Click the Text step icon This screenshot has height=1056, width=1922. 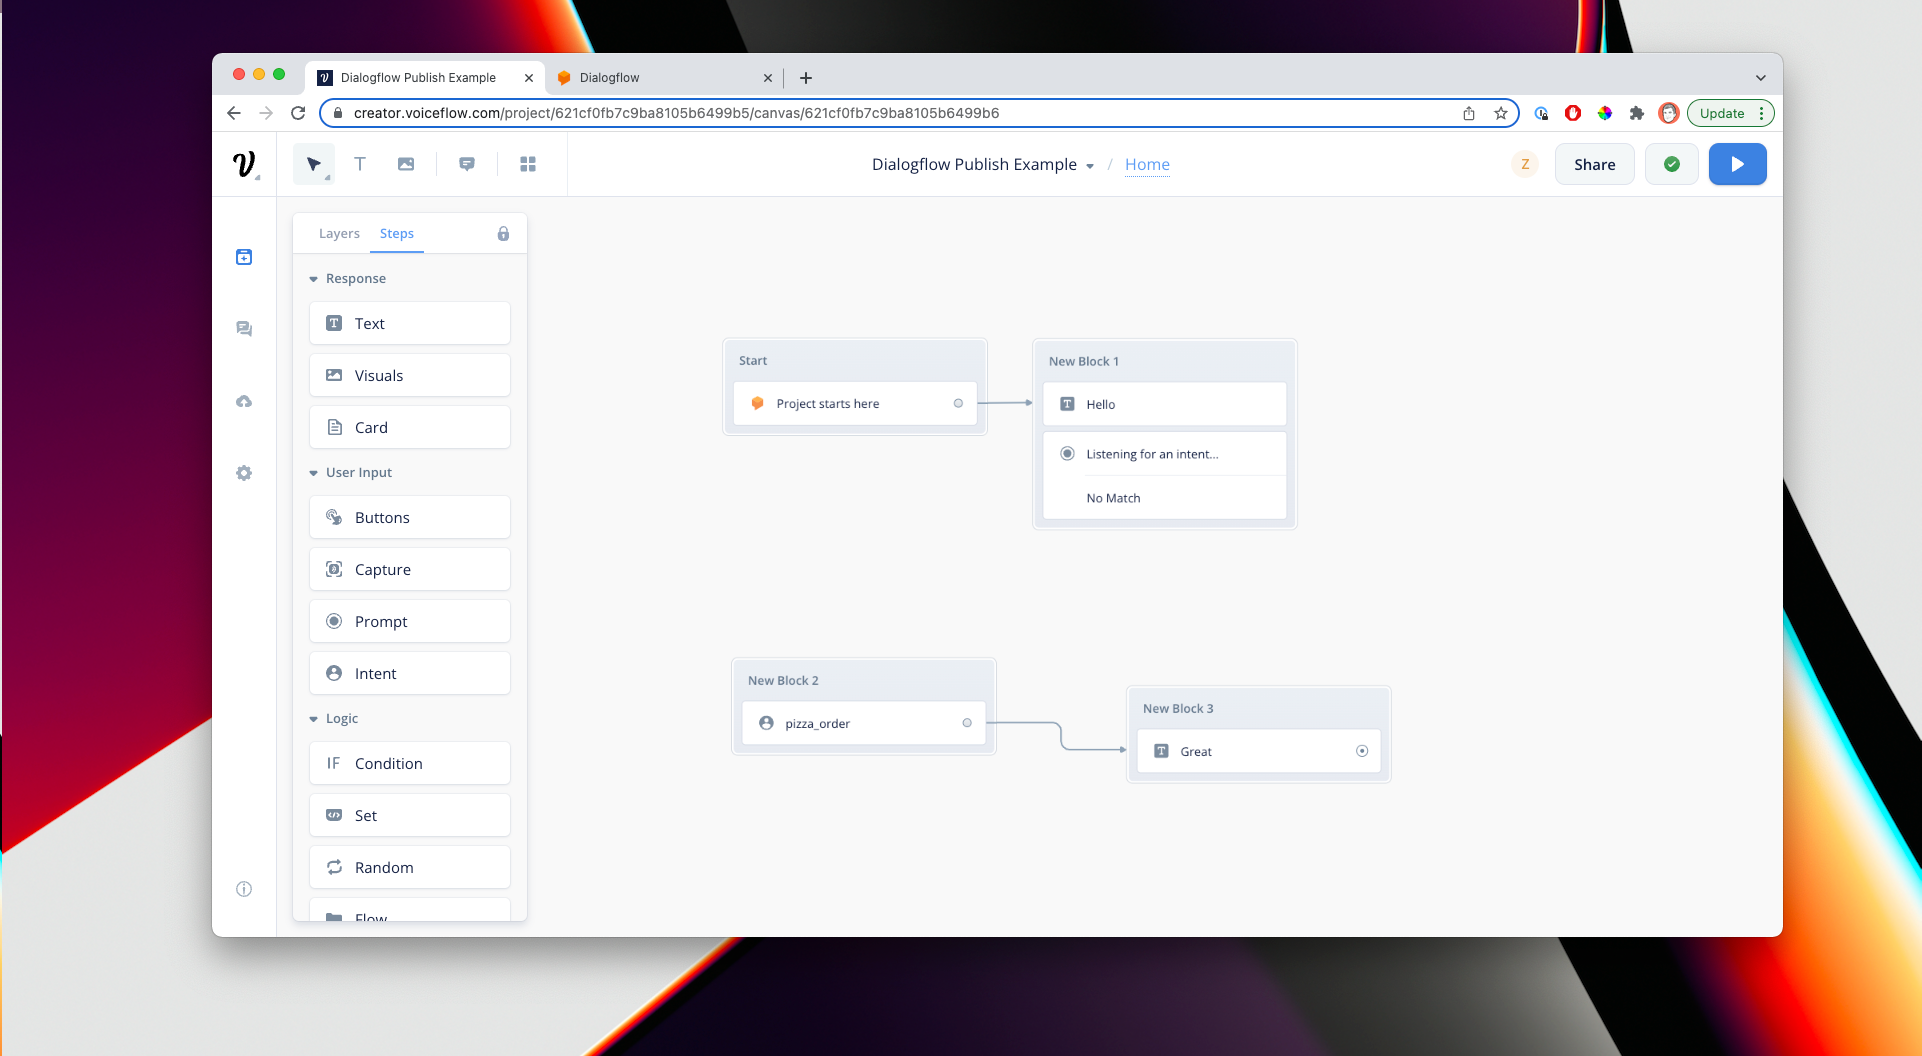334,323
